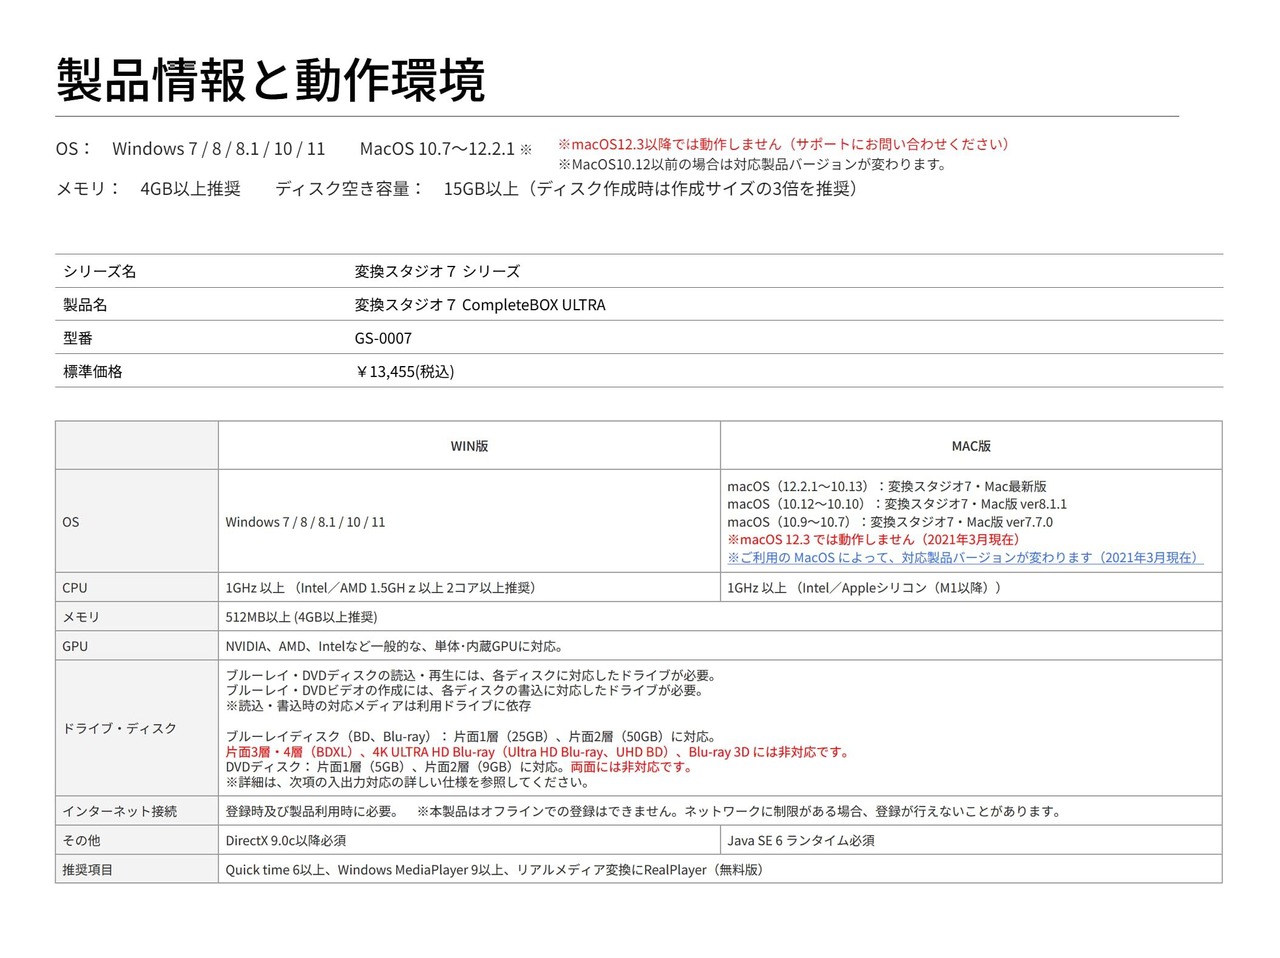Click the メモリ 4GB以上推奨 text

point(148,189)
